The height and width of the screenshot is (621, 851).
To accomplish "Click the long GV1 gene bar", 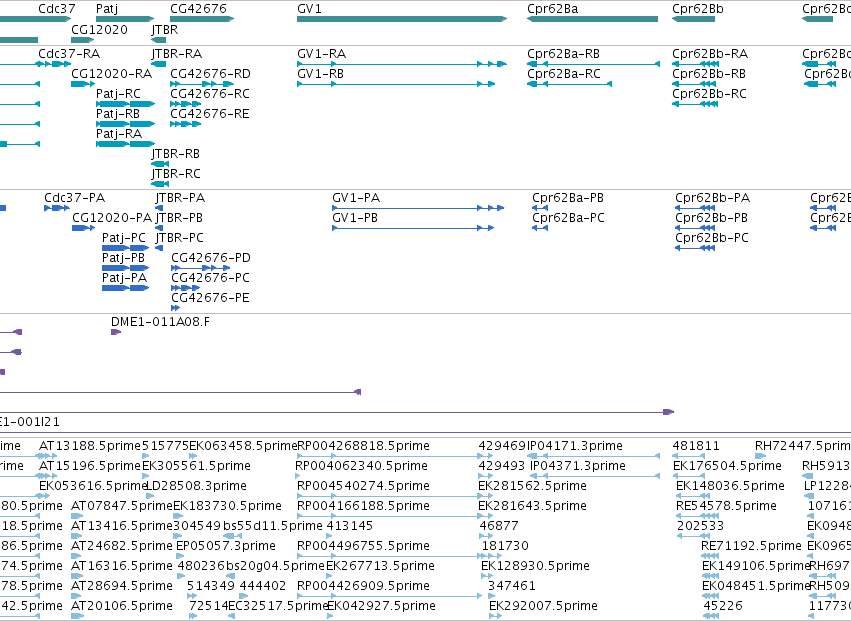I will click(x=402, y=19).
